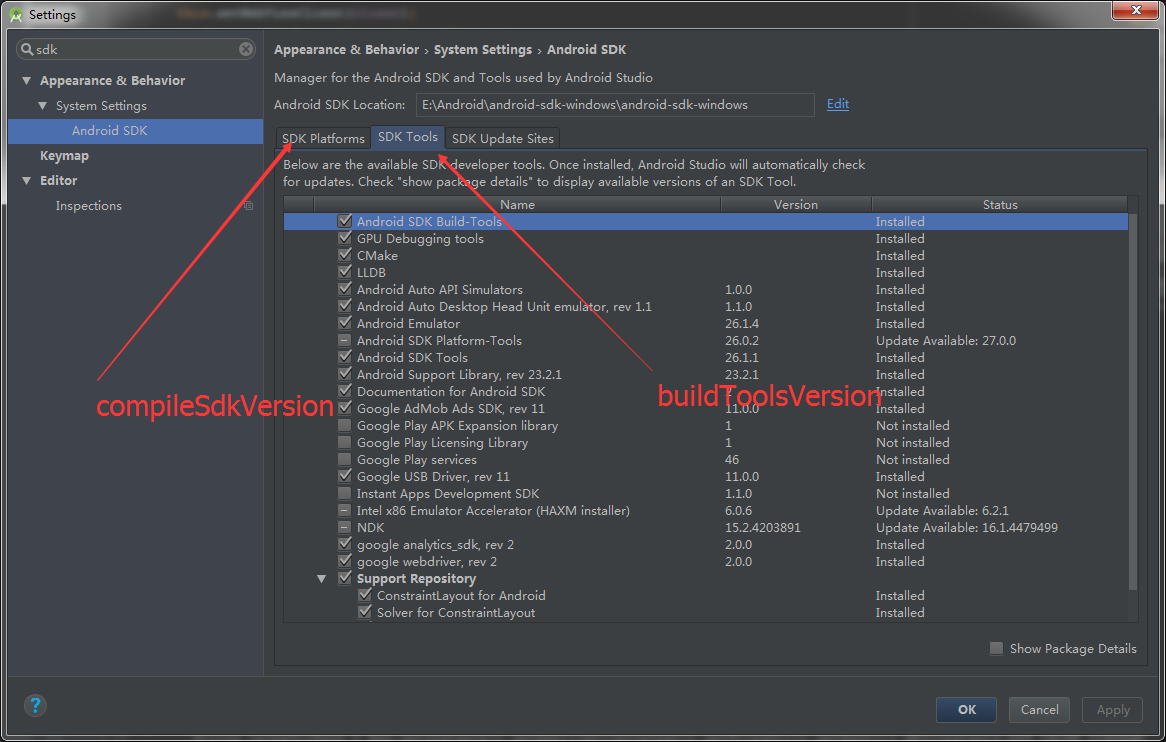Screen dimensions: 1166x742
Task: Select 'google webdriver, rev 2' row
Action: pos(706,561)
